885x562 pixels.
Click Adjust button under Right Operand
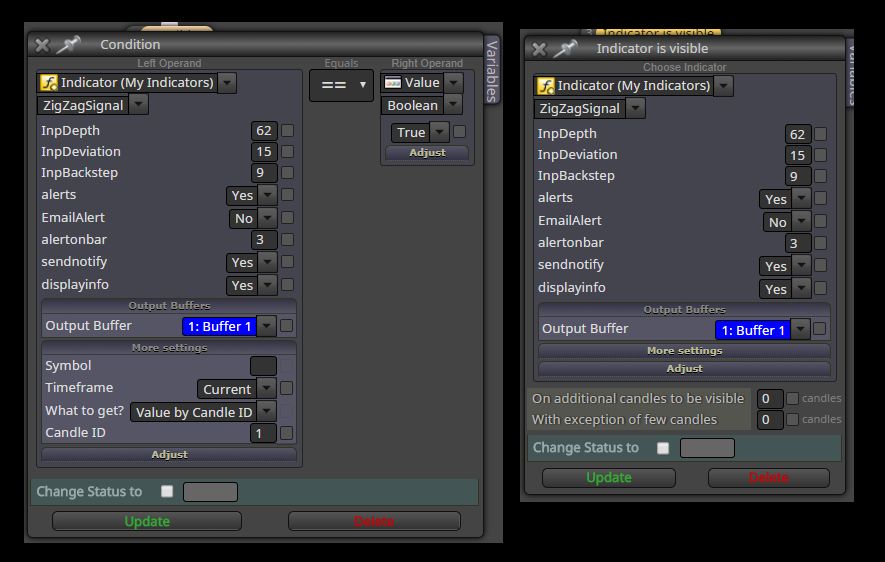coord(427,153)
